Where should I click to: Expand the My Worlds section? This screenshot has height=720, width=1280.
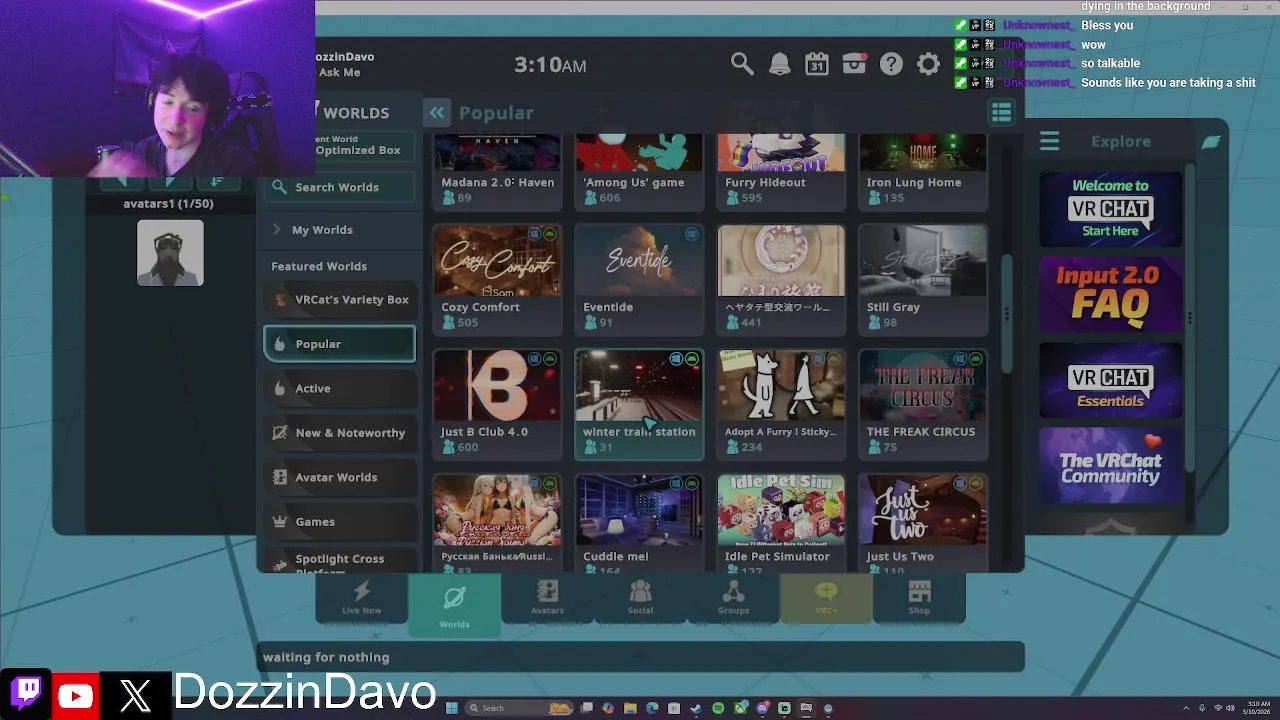point(340,230)
